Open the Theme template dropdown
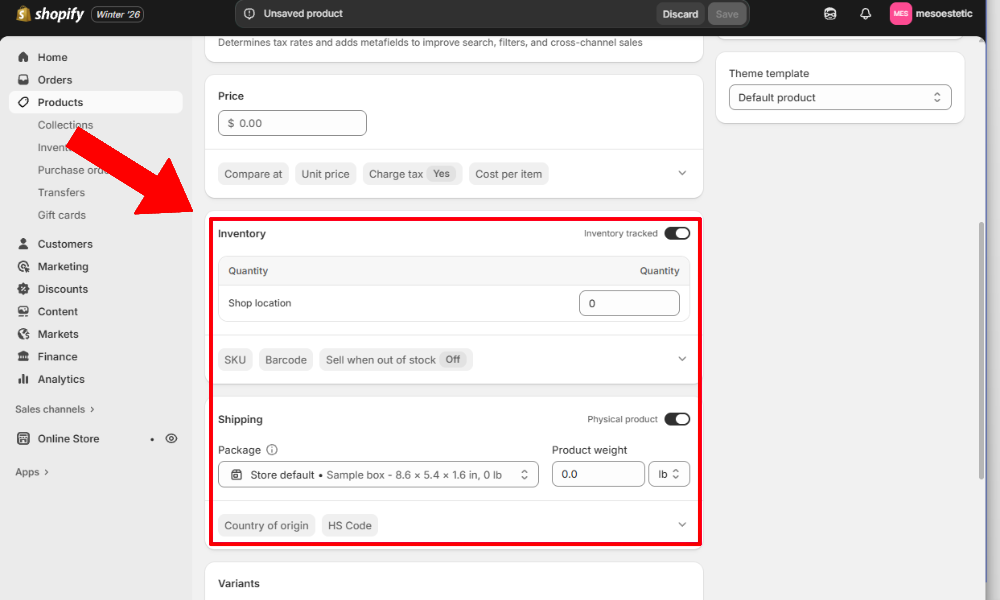Viewport: 1000px width, 600px height. (x=840, y=97)
